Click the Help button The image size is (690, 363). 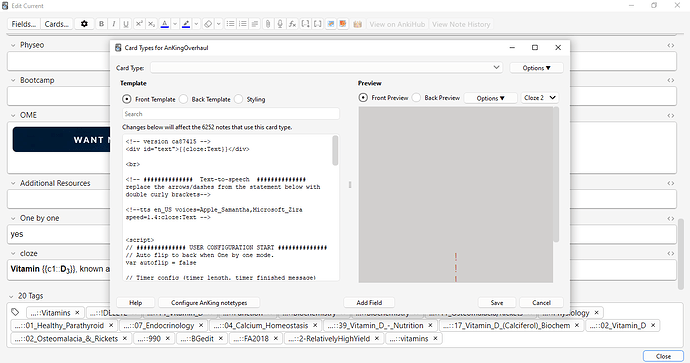(x=136, y=303)
